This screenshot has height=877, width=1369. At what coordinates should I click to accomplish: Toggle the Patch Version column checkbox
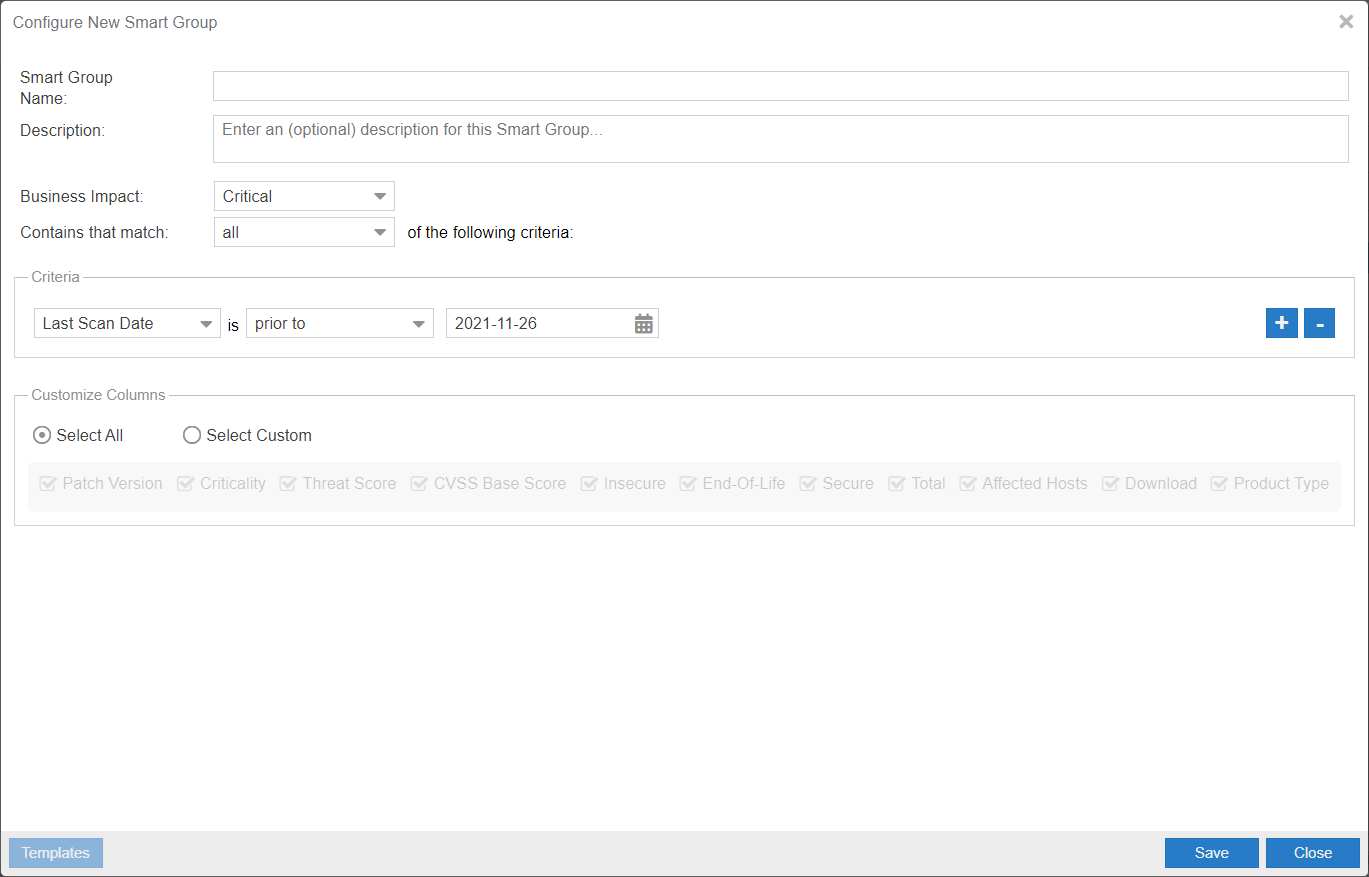[47, 483]
